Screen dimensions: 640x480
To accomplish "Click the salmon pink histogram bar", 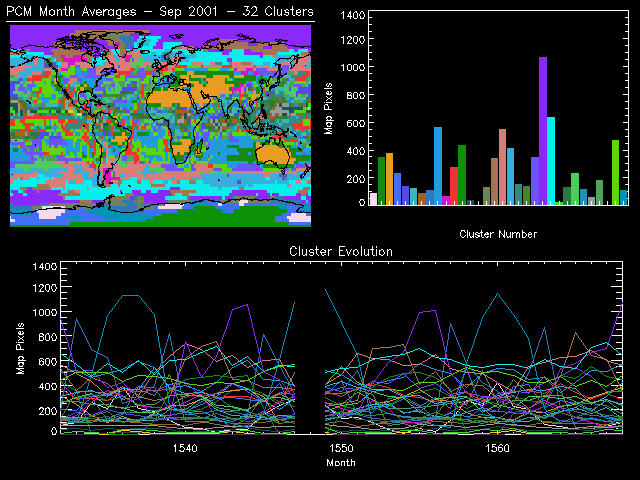I will click(502, 166).
